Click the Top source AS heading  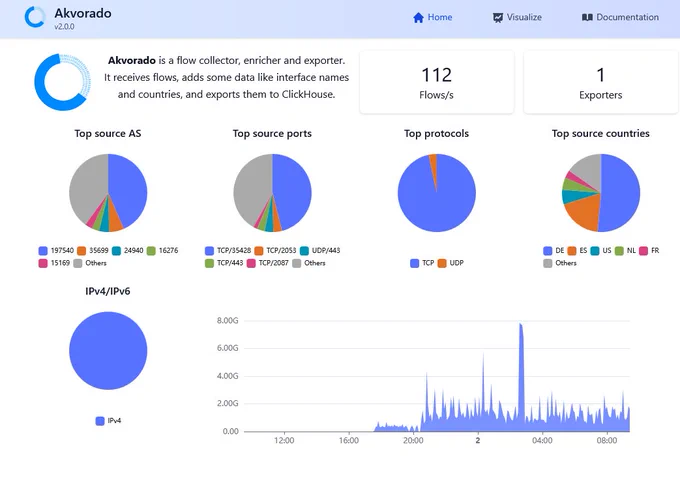108,134
